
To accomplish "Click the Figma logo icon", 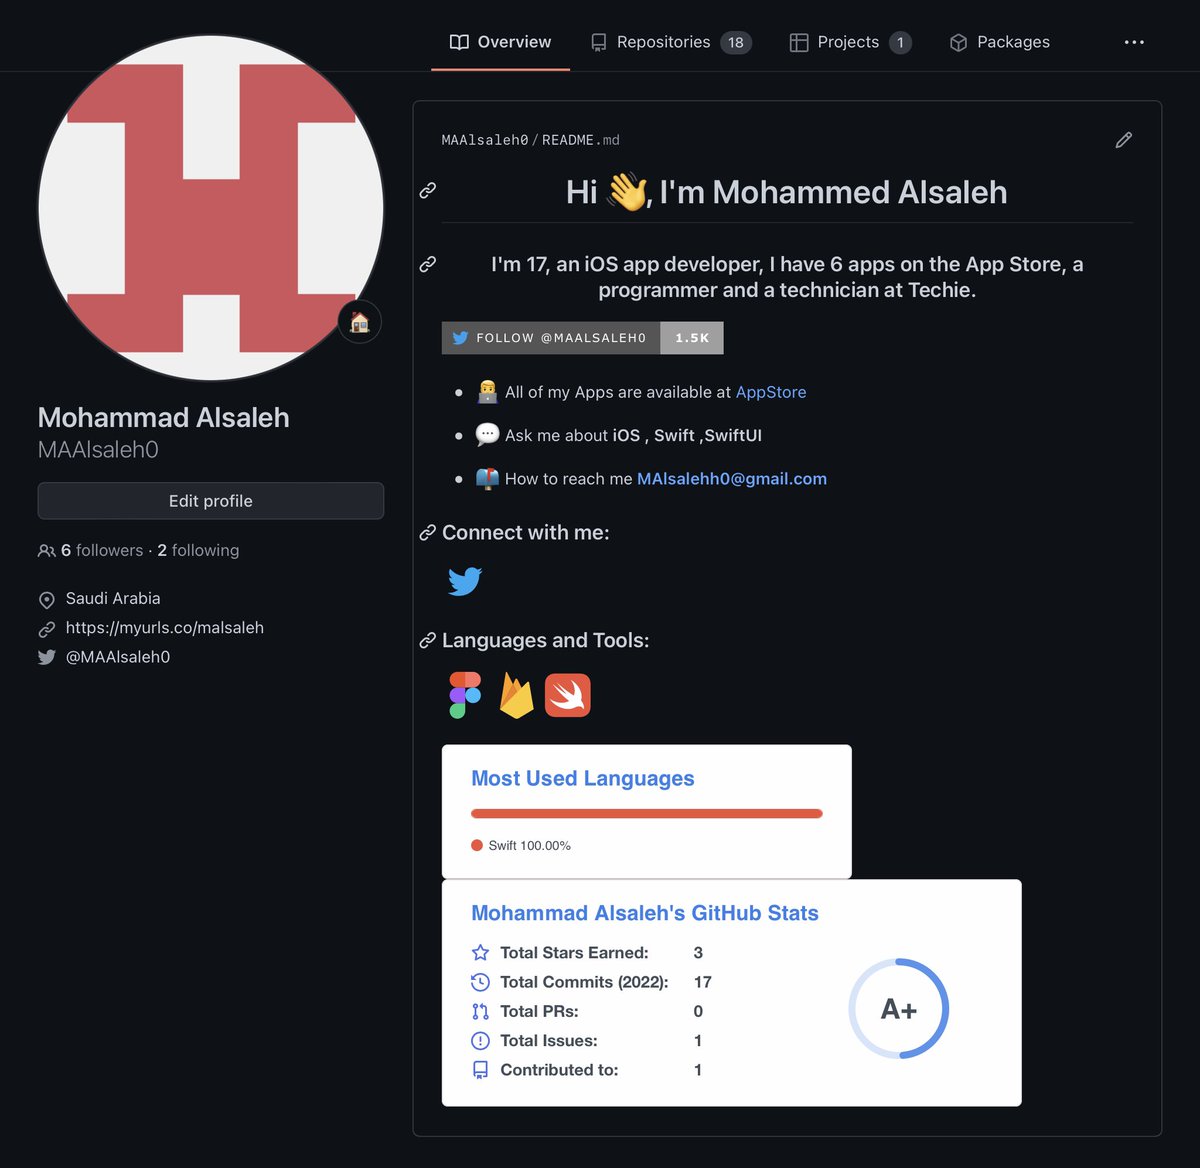I will tap(465, 695).
